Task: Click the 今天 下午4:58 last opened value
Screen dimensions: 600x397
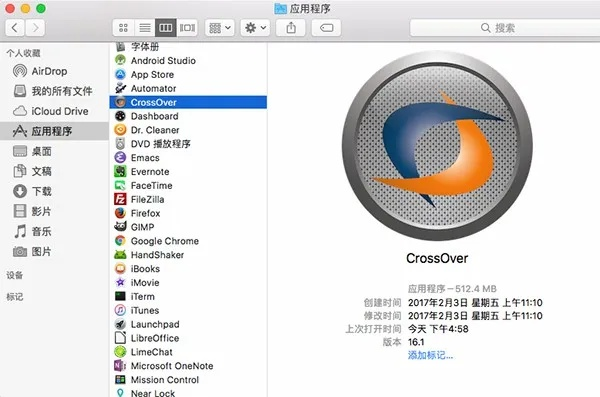Action: coord(438,329)
